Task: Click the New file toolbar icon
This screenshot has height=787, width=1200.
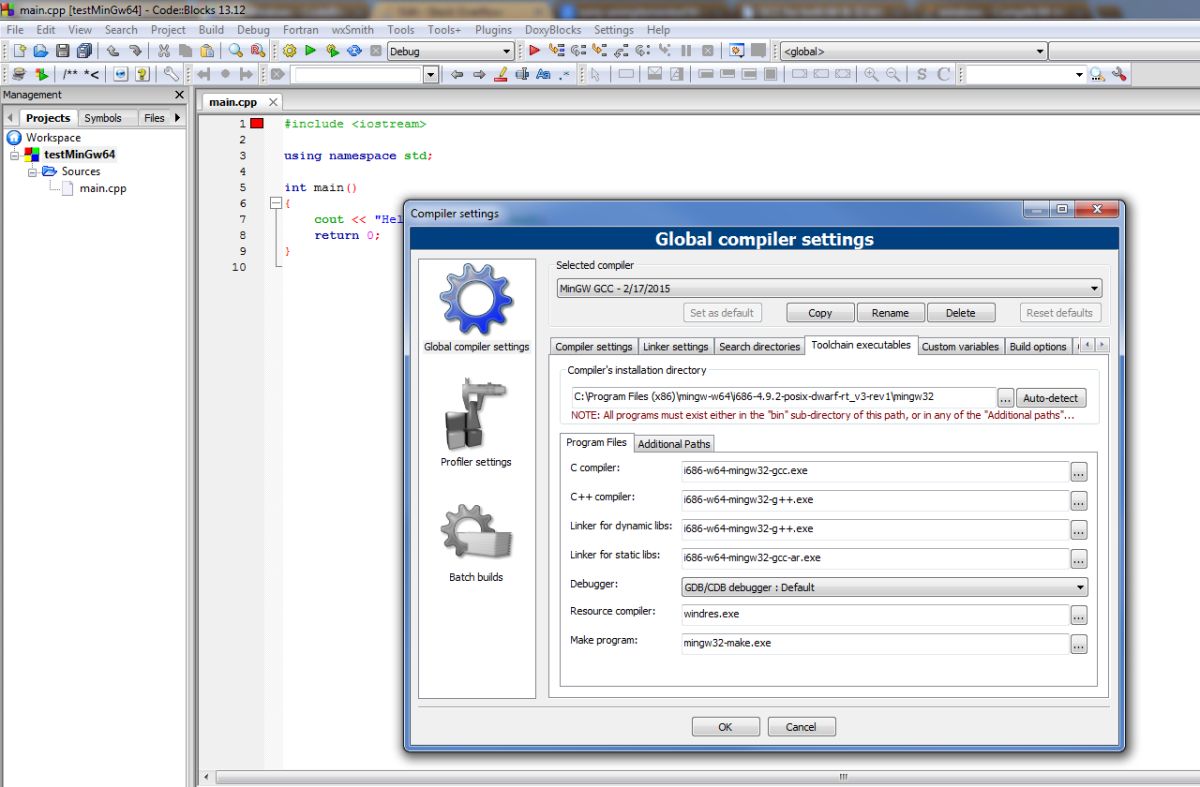Action: point(19,51)
